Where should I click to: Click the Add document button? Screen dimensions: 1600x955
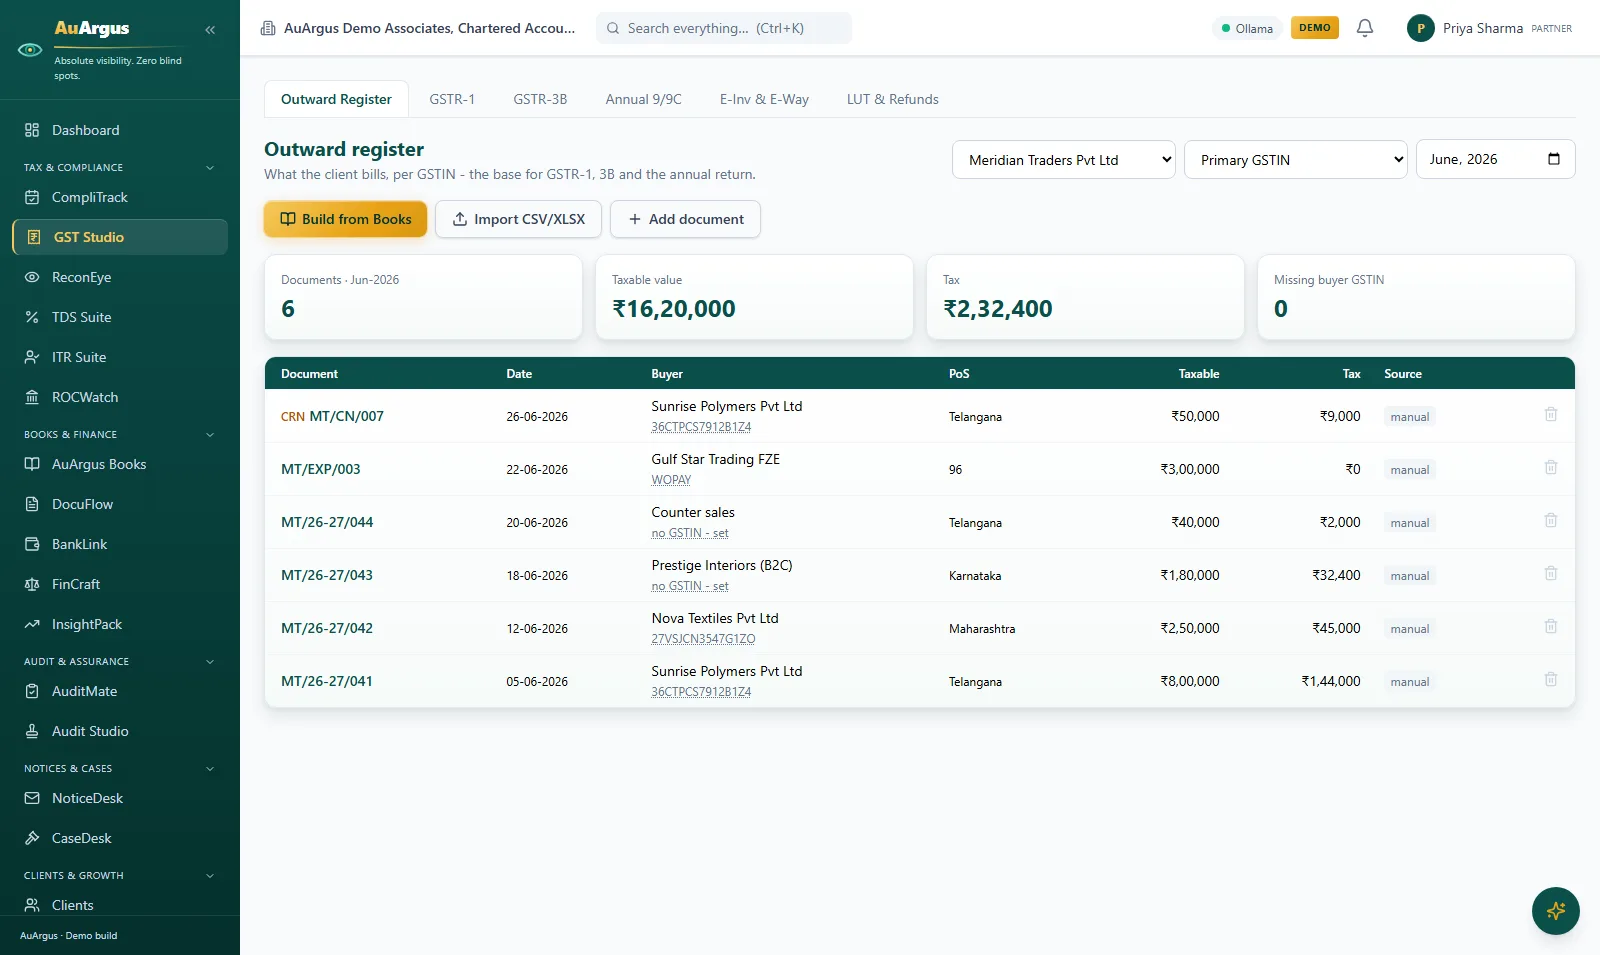(685, 219)
